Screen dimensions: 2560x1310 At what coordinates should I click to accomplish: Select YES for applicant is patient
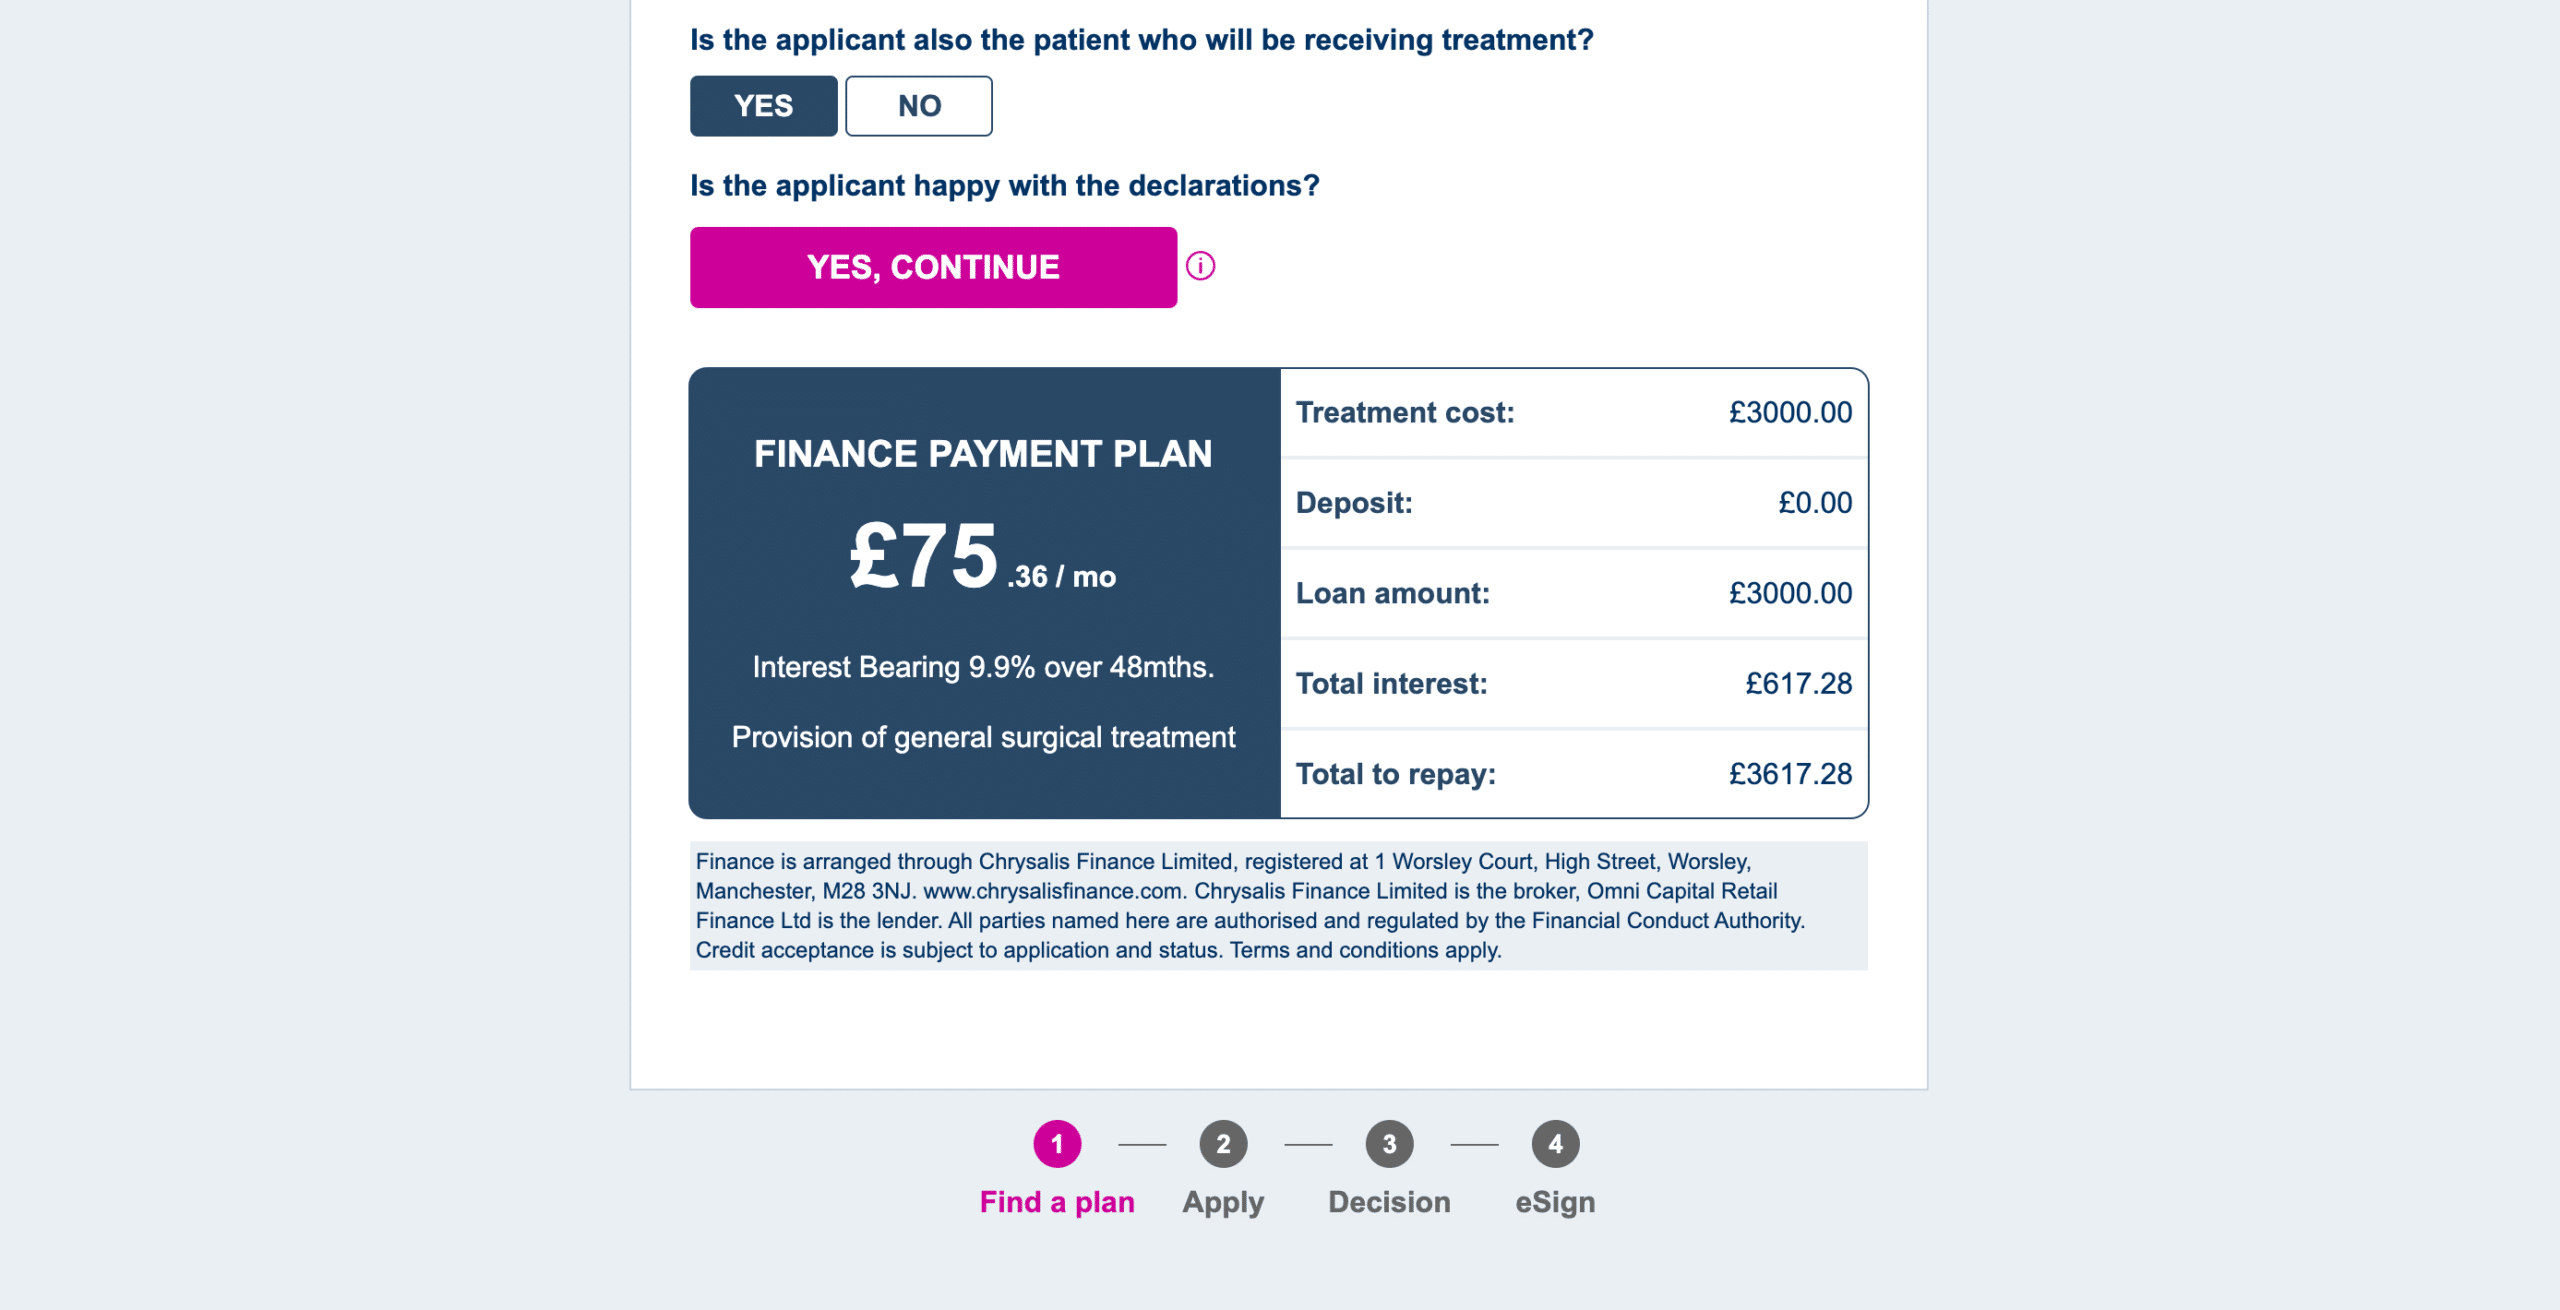tap(763, 106)
